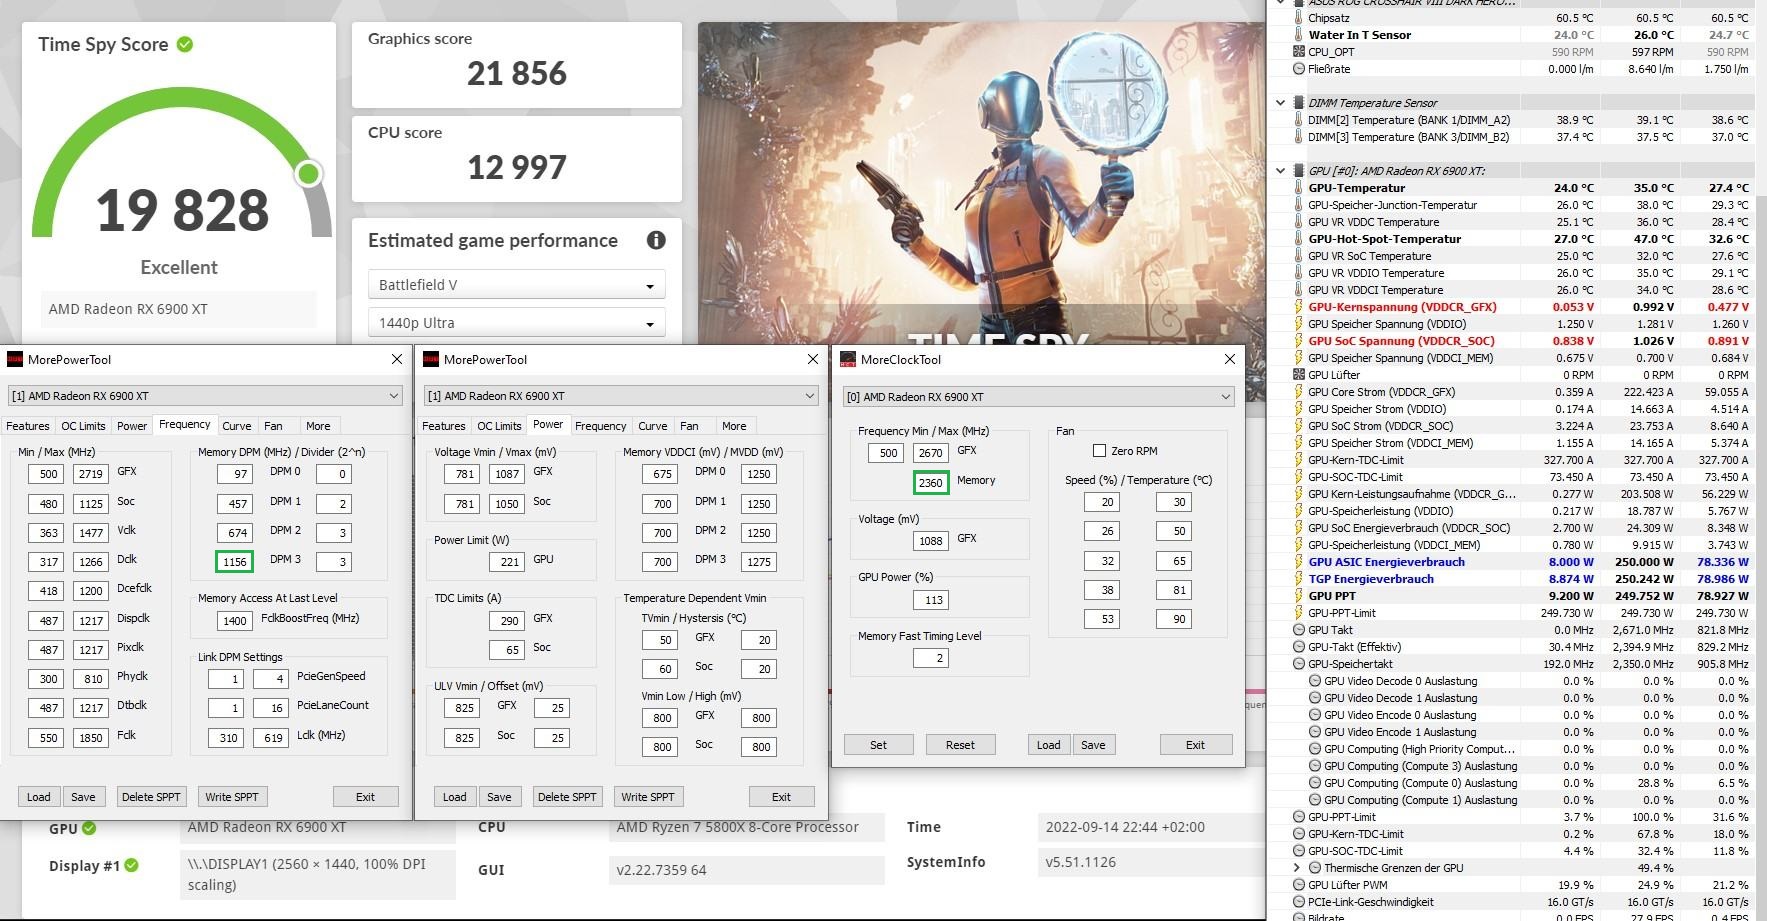Open the Curve tab in the Frequency MorePowerTool window
This screenshot has height=921, width=1767.
pyautogui.click(x=237, y=426)
